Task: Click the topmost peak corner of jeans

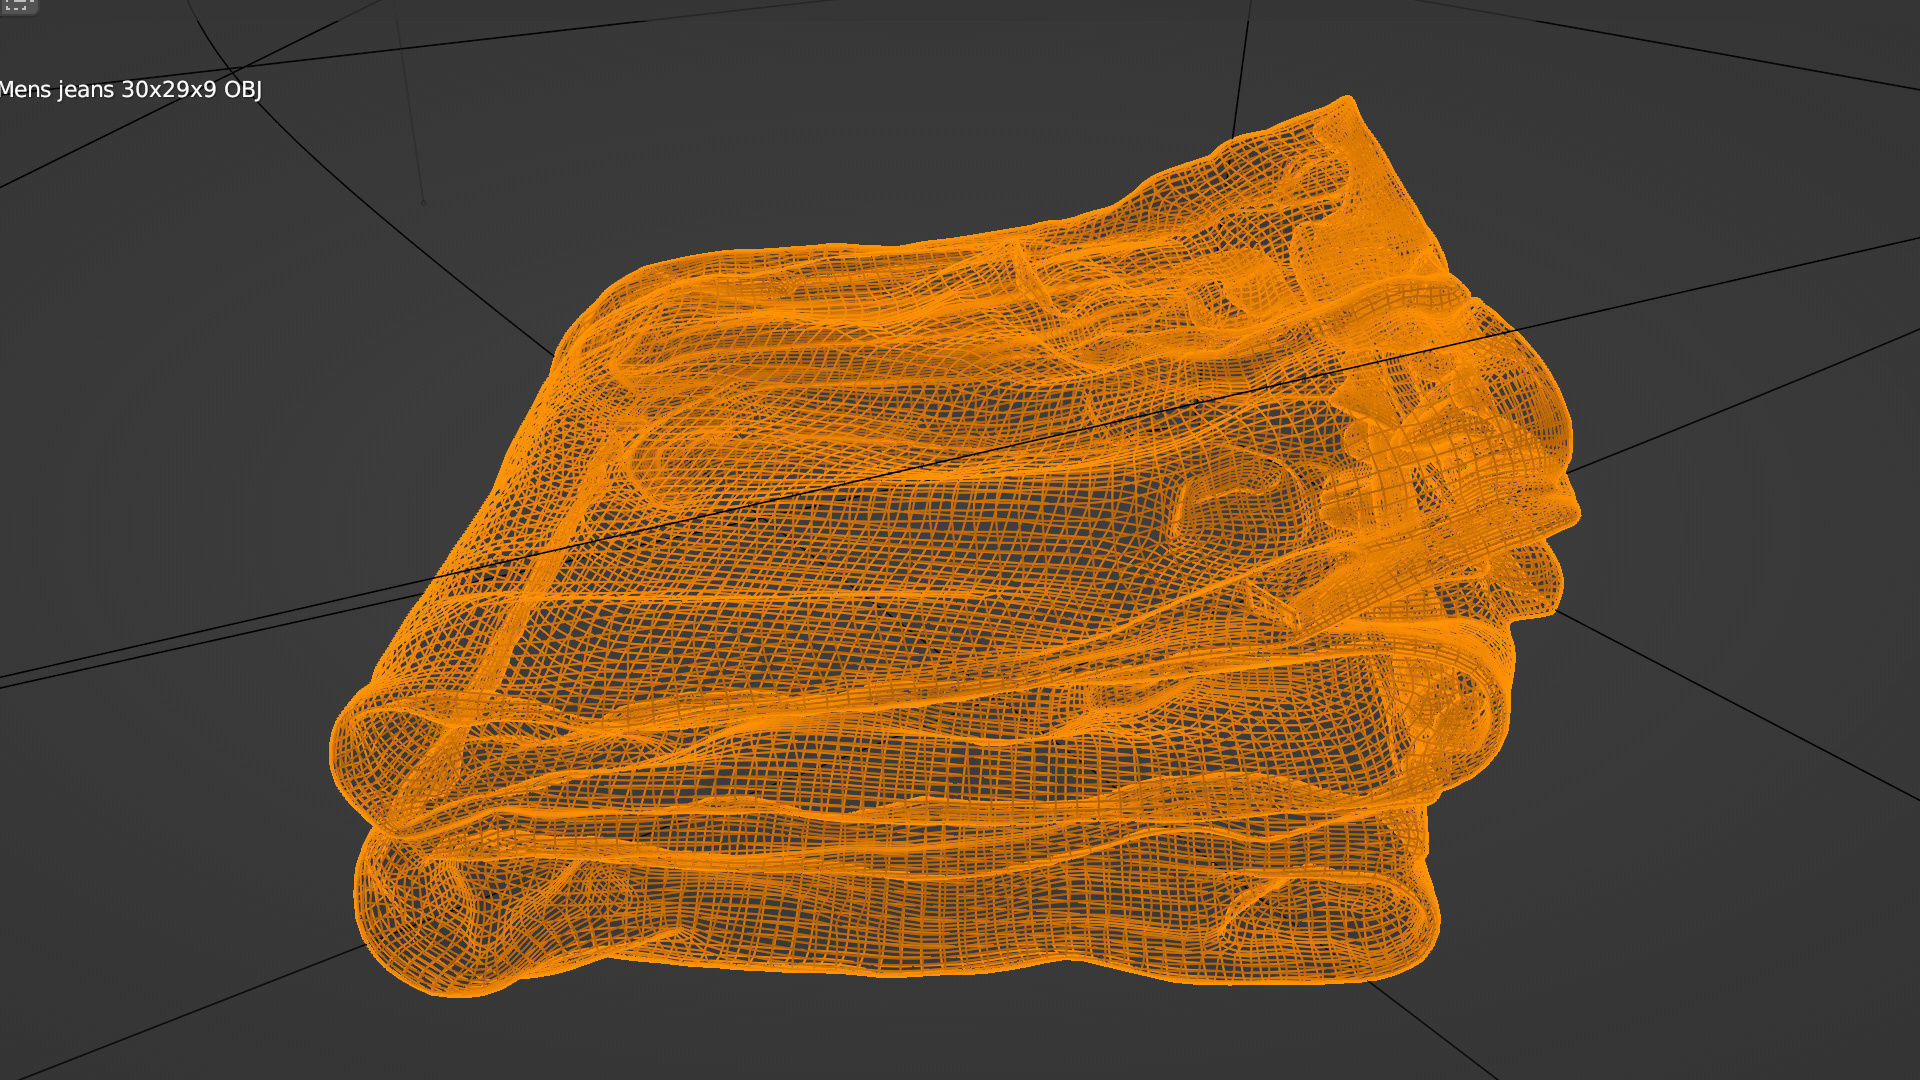Action: coord(1347,101)
